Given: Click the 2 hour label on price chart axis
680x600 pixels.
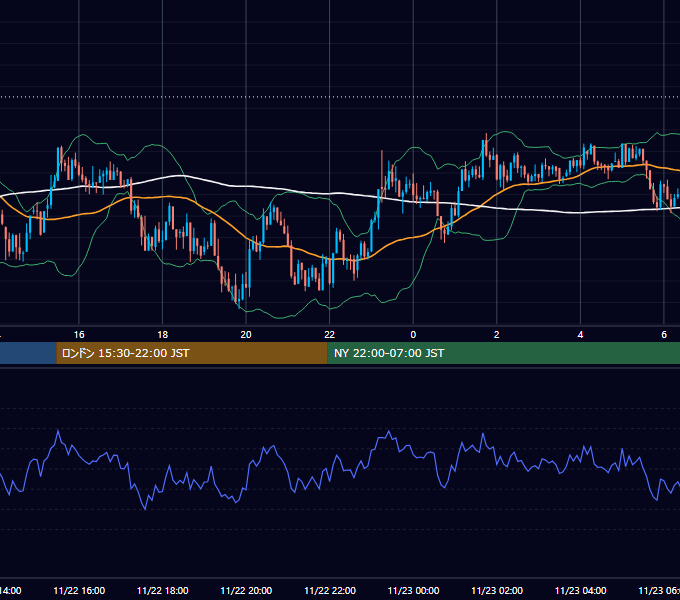Looking at the screenshot, I should pyautogui.click(x=497, y=335).
